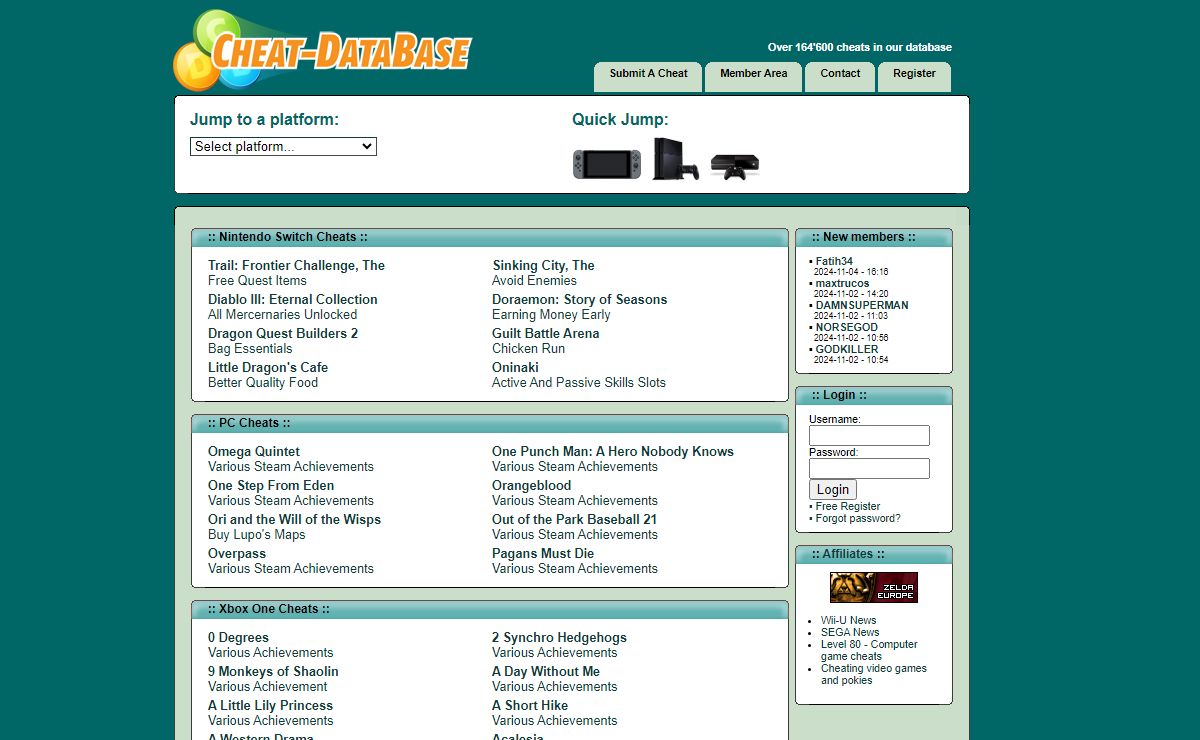1200x740 pixels.
Task: Jump to PlayStation 4 console icon
Action: (x=675, y=159)
